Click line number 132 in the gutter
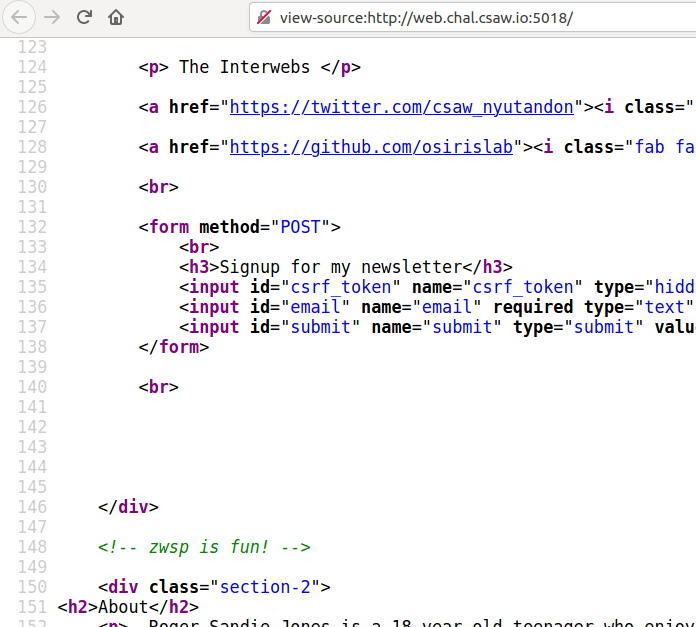The height and width of the screenshot is (627, 696). pos(32,227)
